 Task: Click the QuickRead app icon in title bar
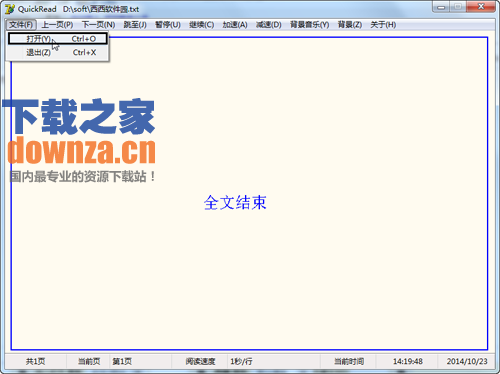point(10,9)
